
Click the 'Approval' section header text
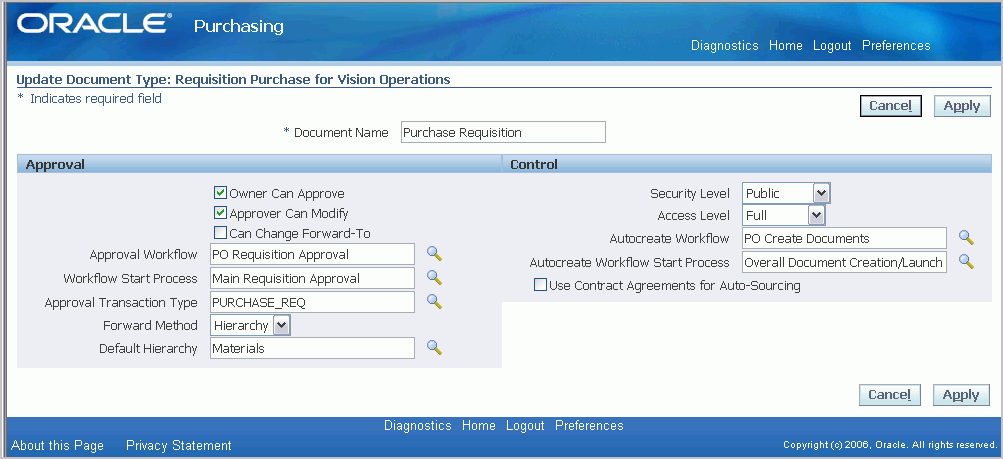coord(55,164)
